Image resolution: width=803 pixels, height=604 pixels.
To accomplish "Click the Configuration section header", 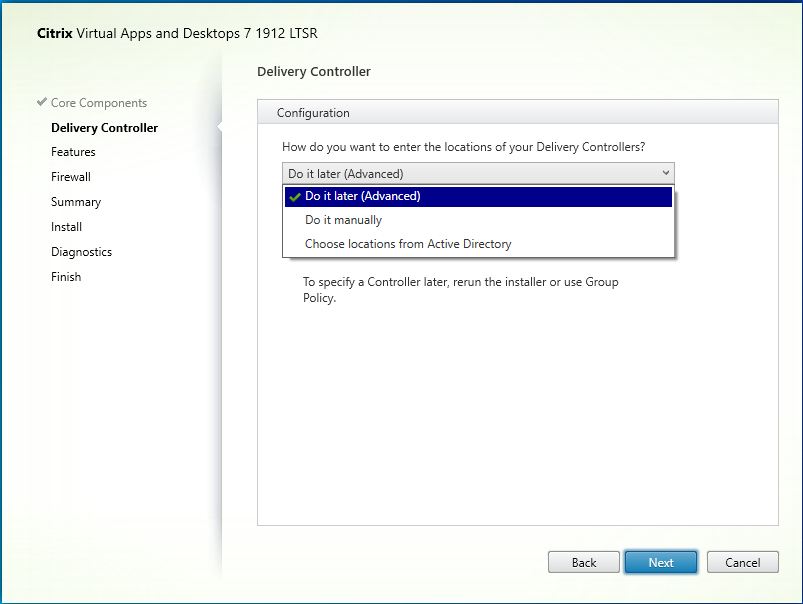I will pyautogui.click(x=313, y=113).
